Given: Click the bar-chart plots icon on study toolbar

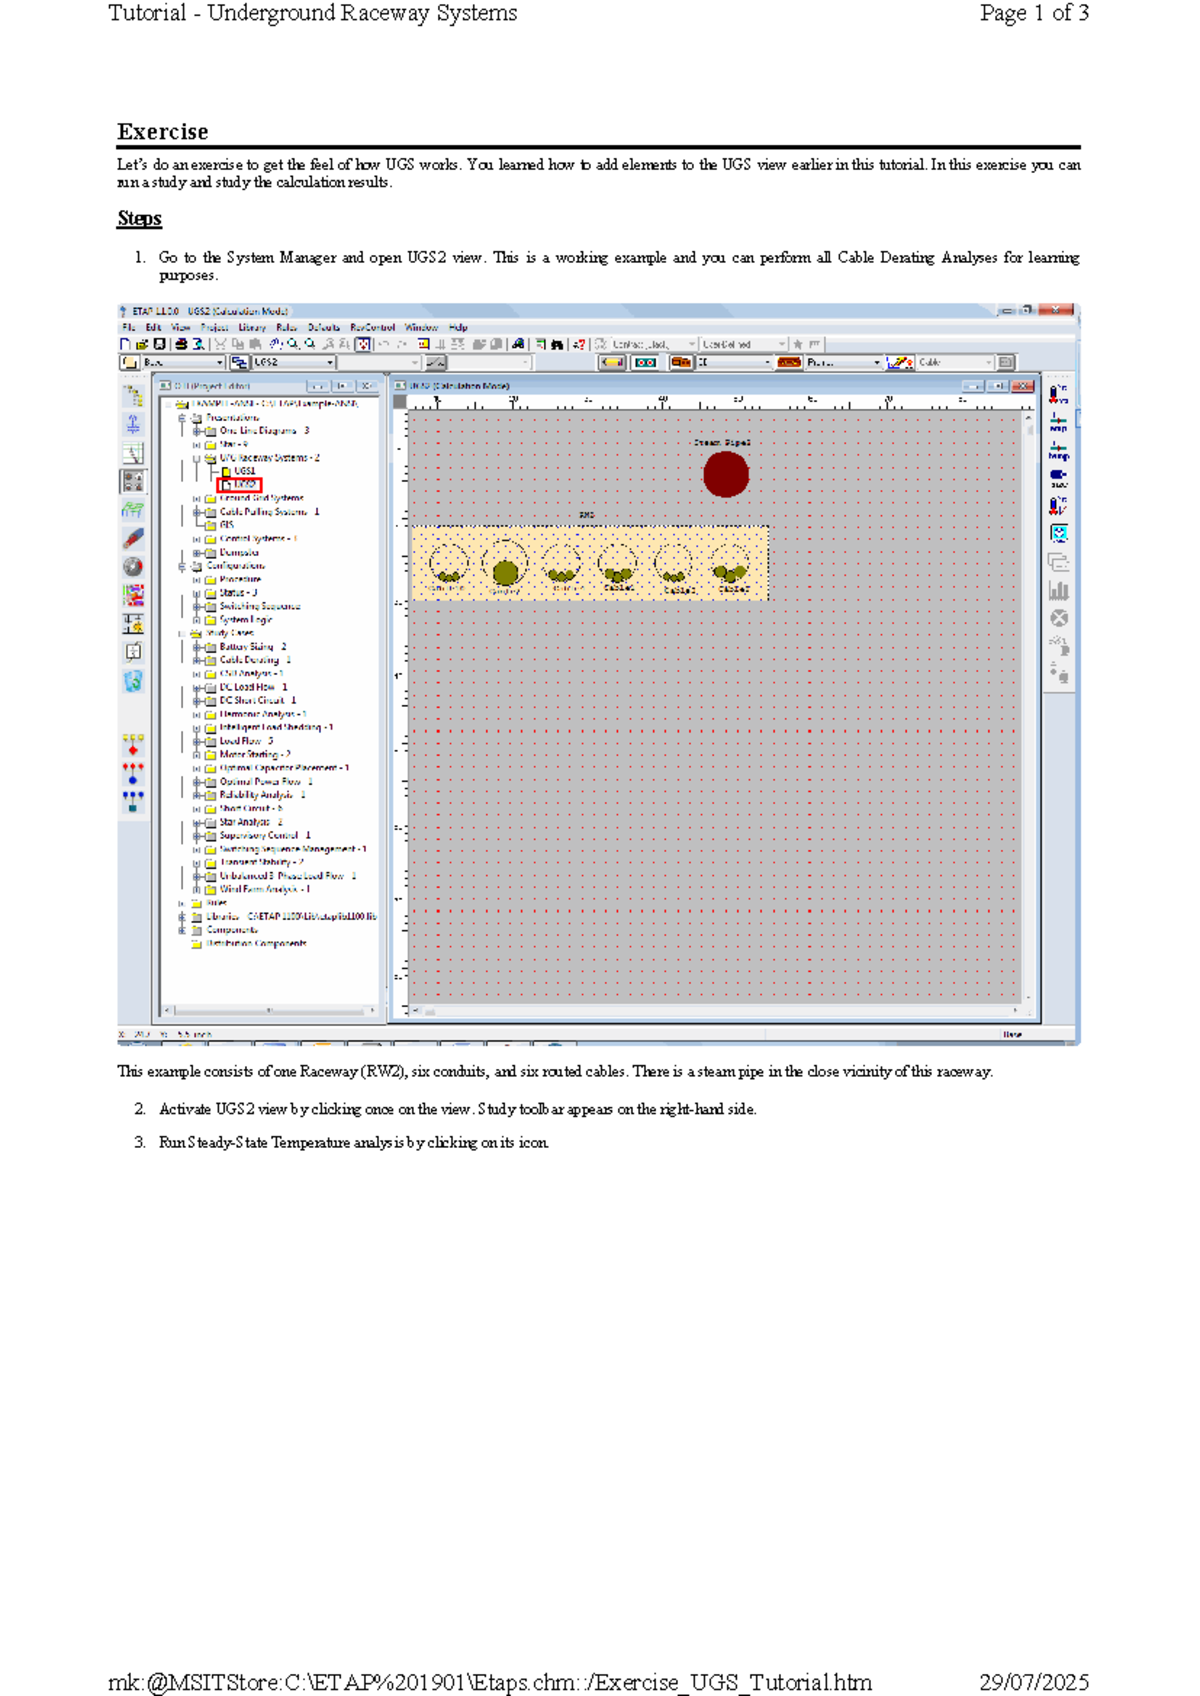Looking at the screenshot, I should click(x=1058, y=590).
